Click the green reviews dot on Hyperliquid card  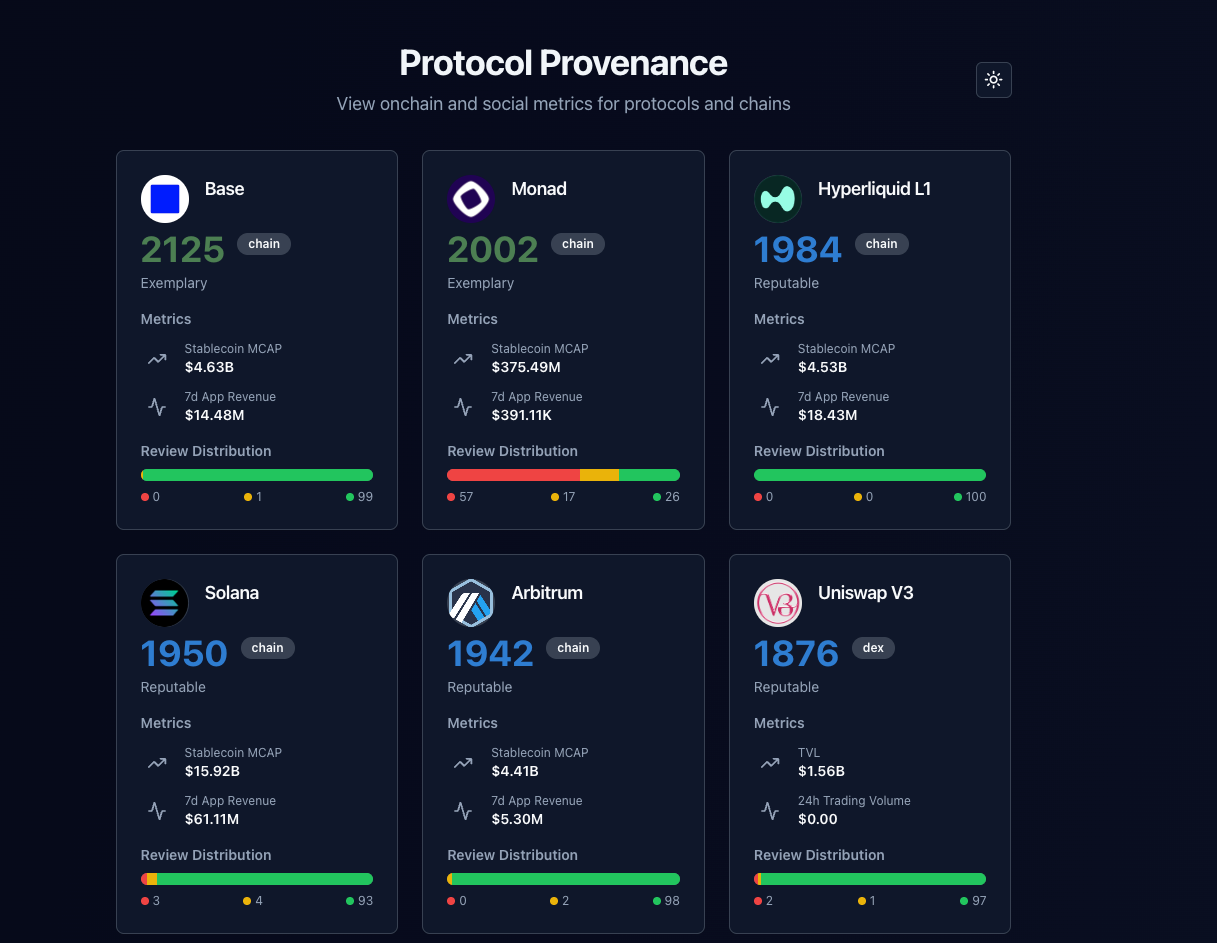tap(956, 496)
